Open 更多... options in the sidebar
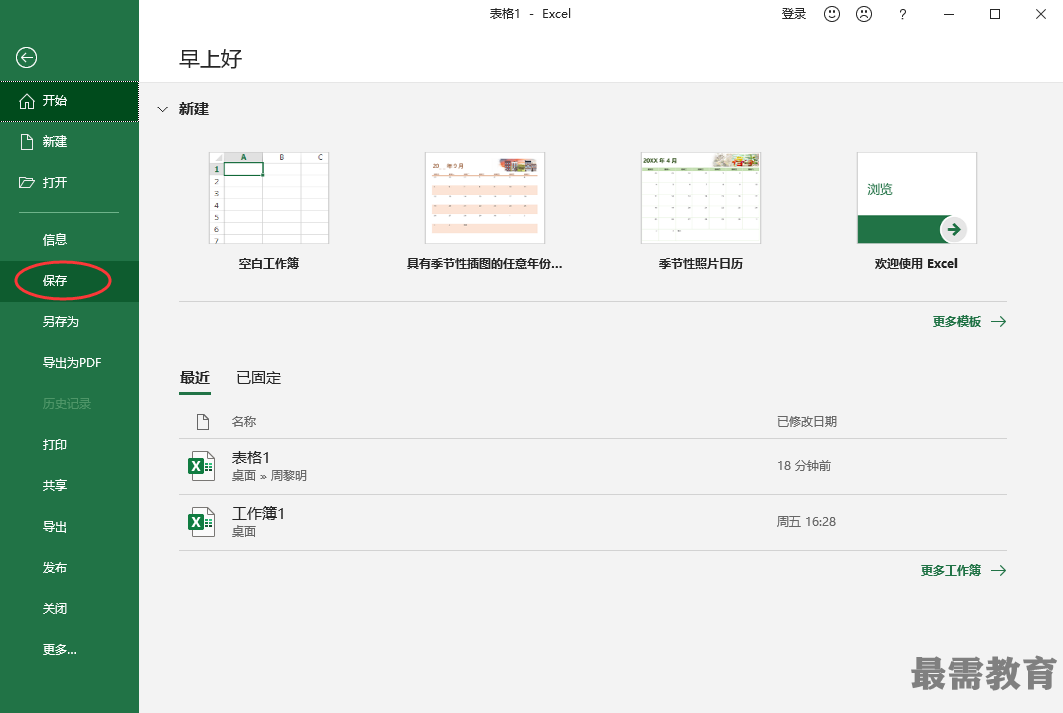This screenshot has width=1063, height=713. [69, 649]
